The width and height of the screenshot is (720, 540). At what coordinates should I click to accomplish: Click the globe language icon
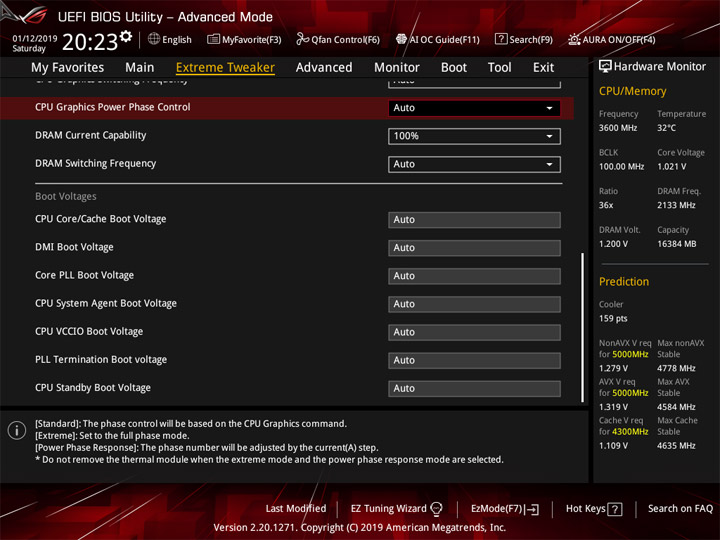coord(154,39)
